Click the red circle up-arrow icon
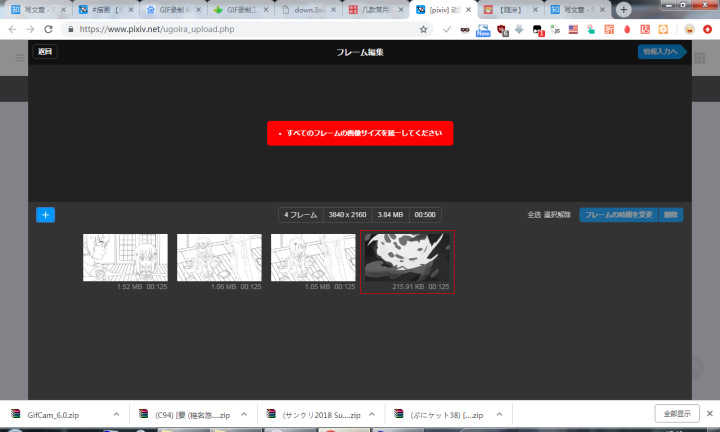 pos(708,29)
